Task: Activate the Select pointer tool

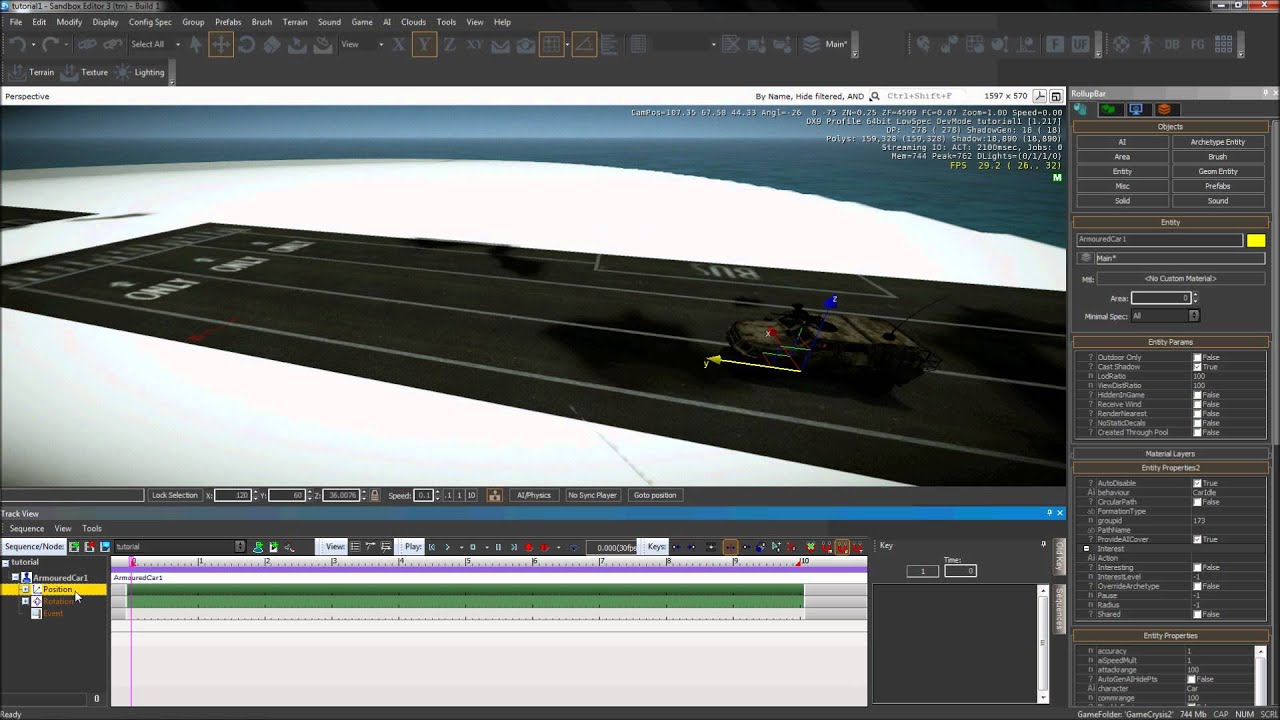Action: (x=196, y=44)
